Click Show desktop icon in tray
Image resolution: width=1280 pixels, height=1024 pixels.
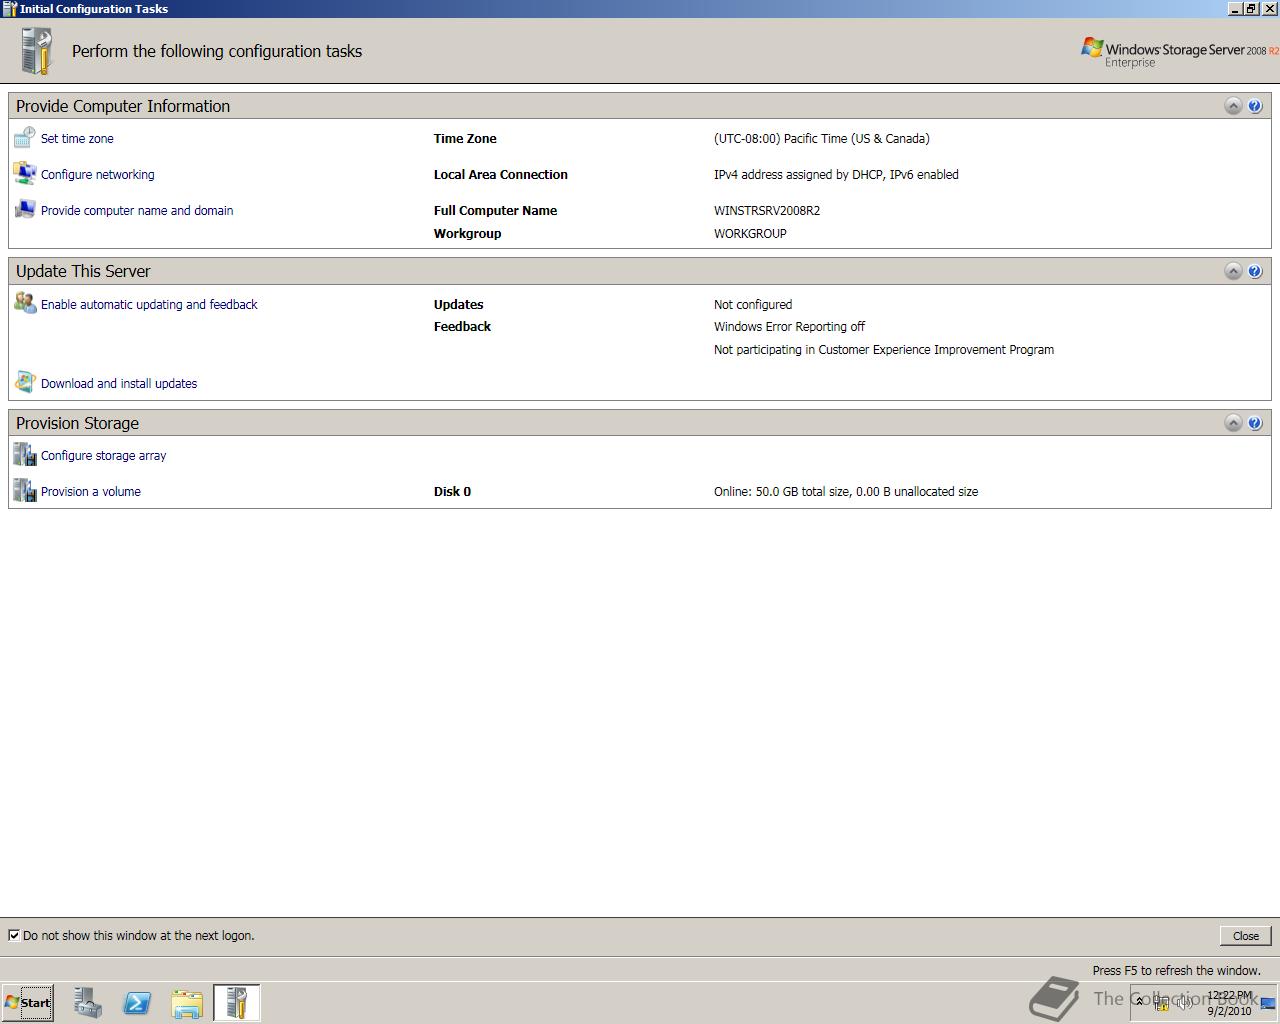[x=1268, y=1003]
